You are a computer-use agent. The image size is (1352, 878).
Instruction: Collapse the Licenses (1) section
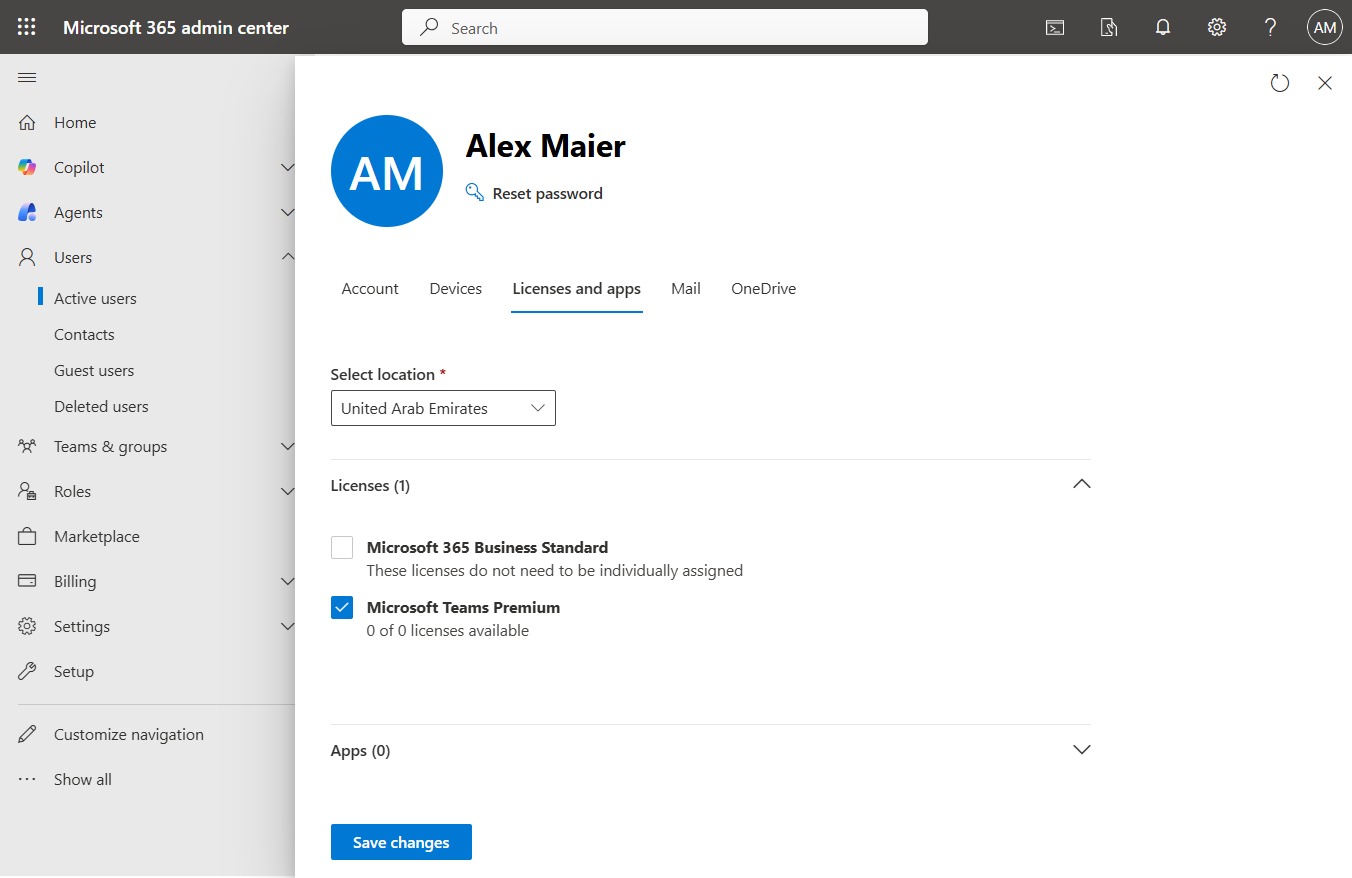pyautogui.click(x=1081, y=484)
